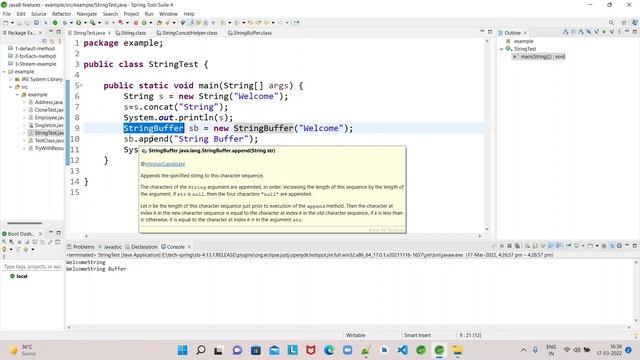Image resolution: width=640 pixels, height=360 pixels.
Task: Open dropdown arrow beside Run icon
Action: click(x=85, y=22)
